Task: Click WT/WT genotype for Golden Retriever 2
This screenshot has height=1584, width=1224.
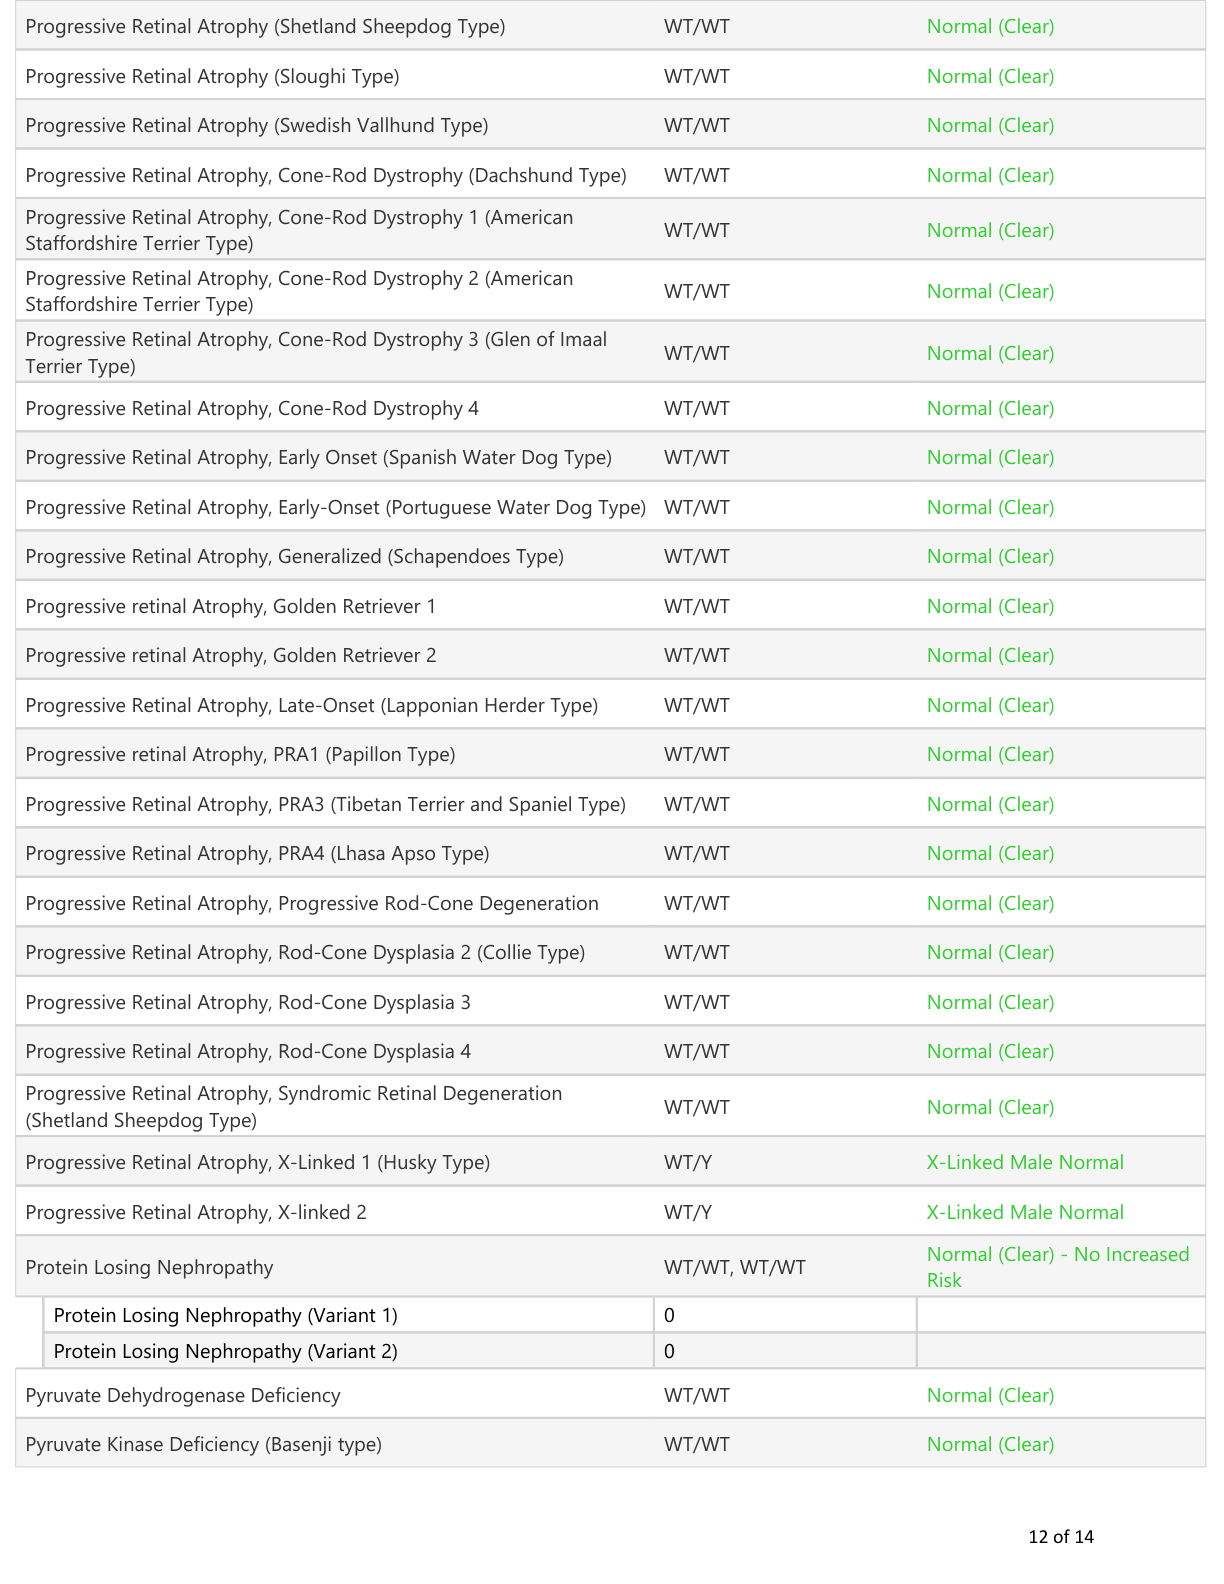Action: pos(697,655)
